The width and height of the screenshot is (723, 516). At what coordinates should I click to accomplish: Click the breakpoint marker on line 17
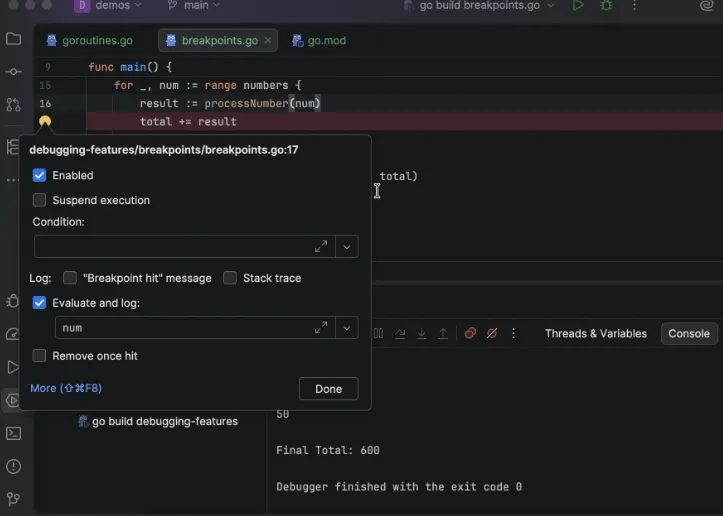[x=45, y=121]
